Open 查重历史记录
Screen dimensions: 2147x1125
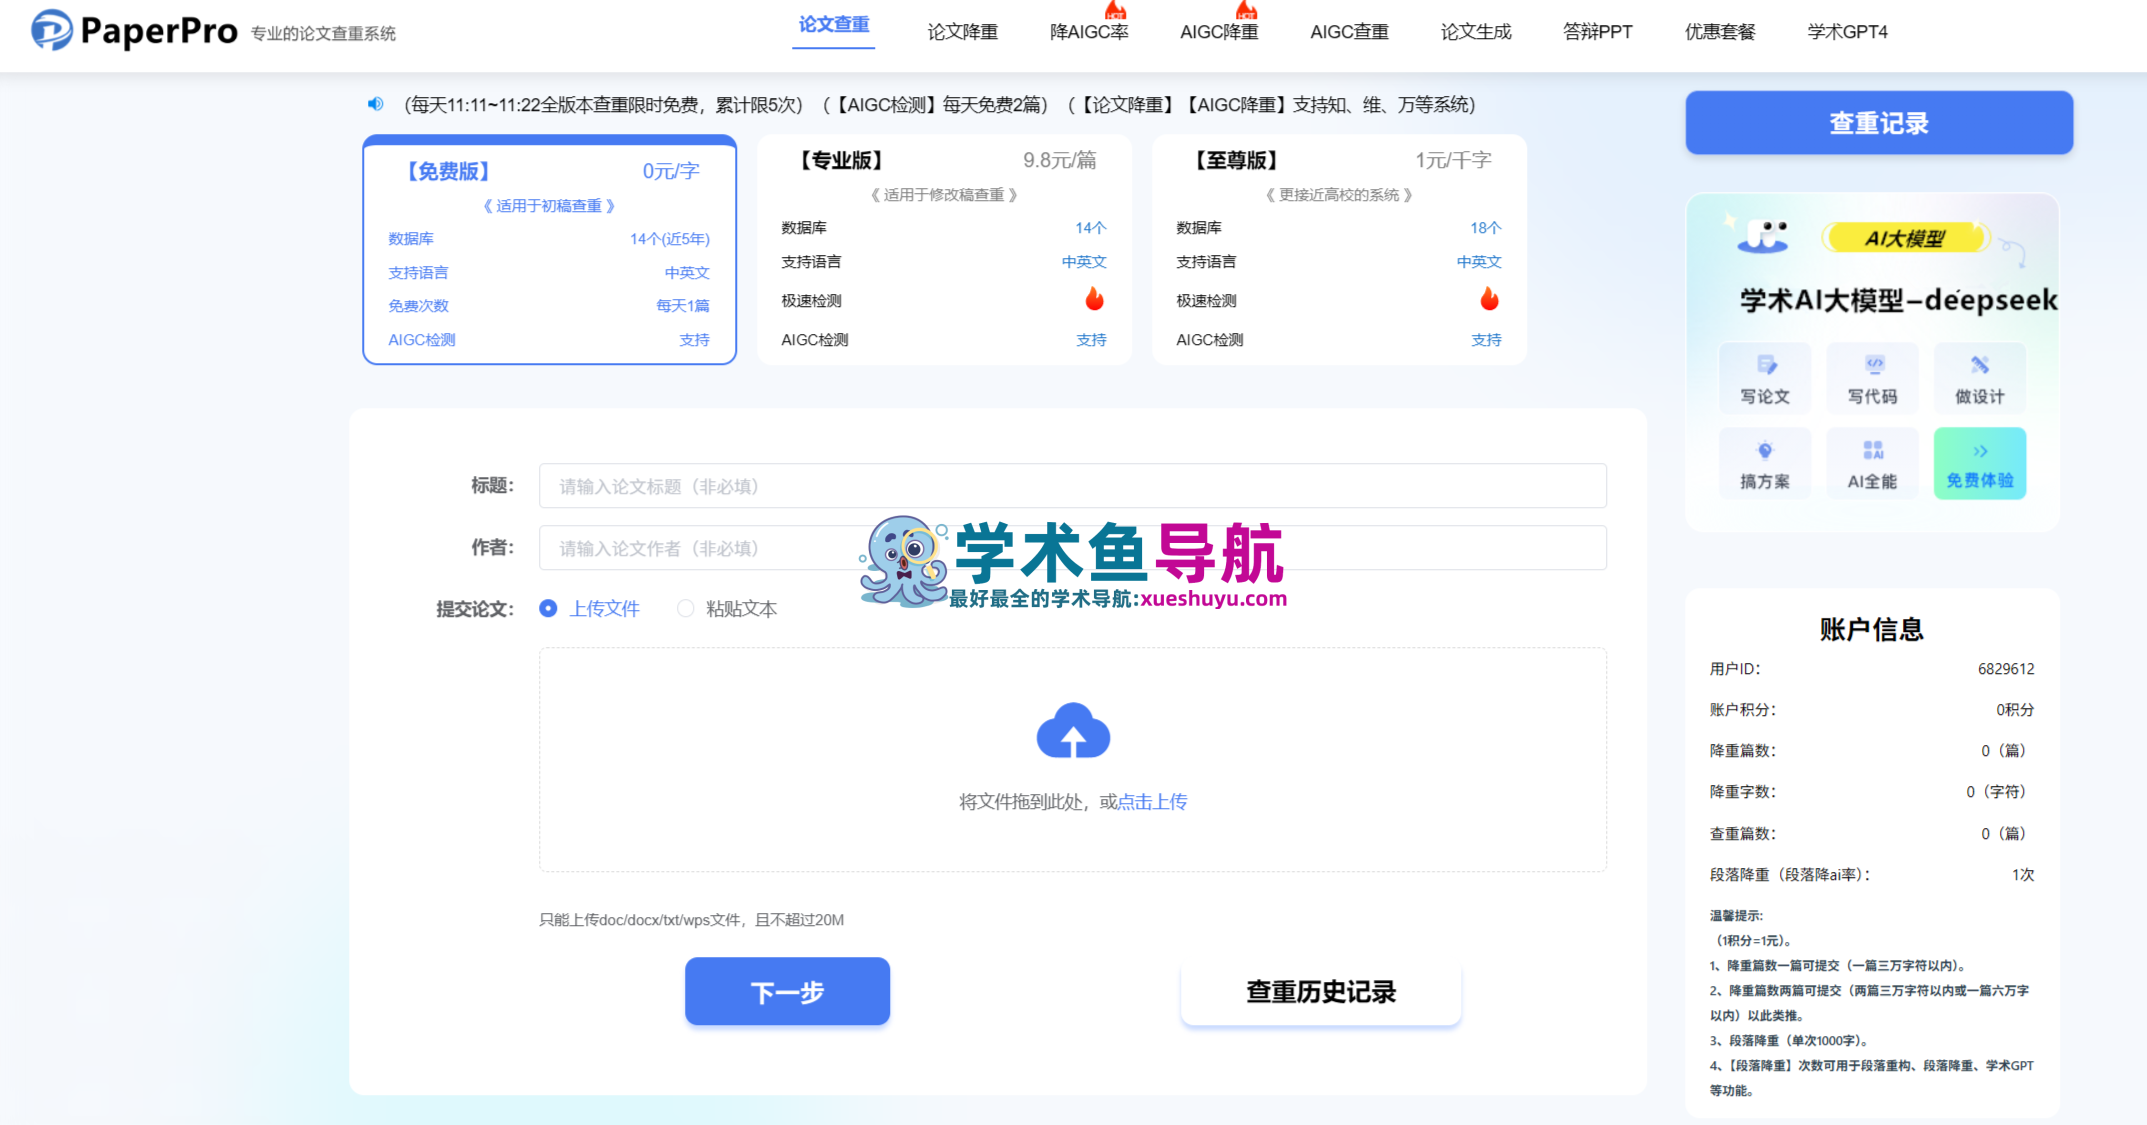(1321, 991)
